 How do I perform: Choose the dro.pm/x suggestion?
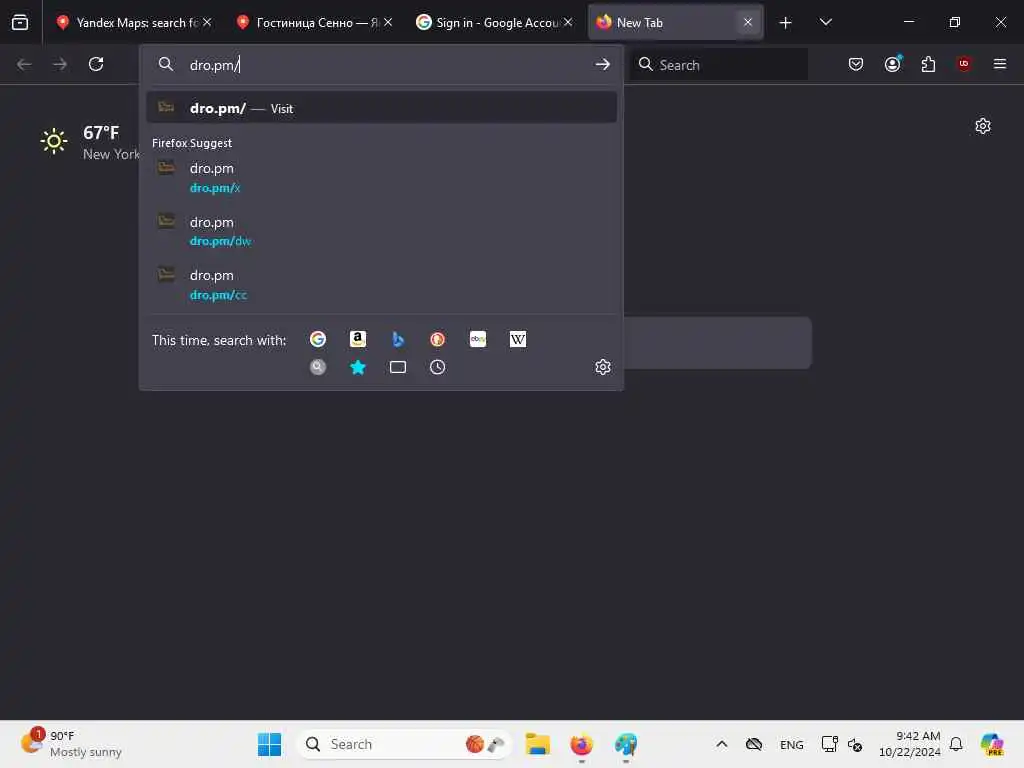coord(381,177)
